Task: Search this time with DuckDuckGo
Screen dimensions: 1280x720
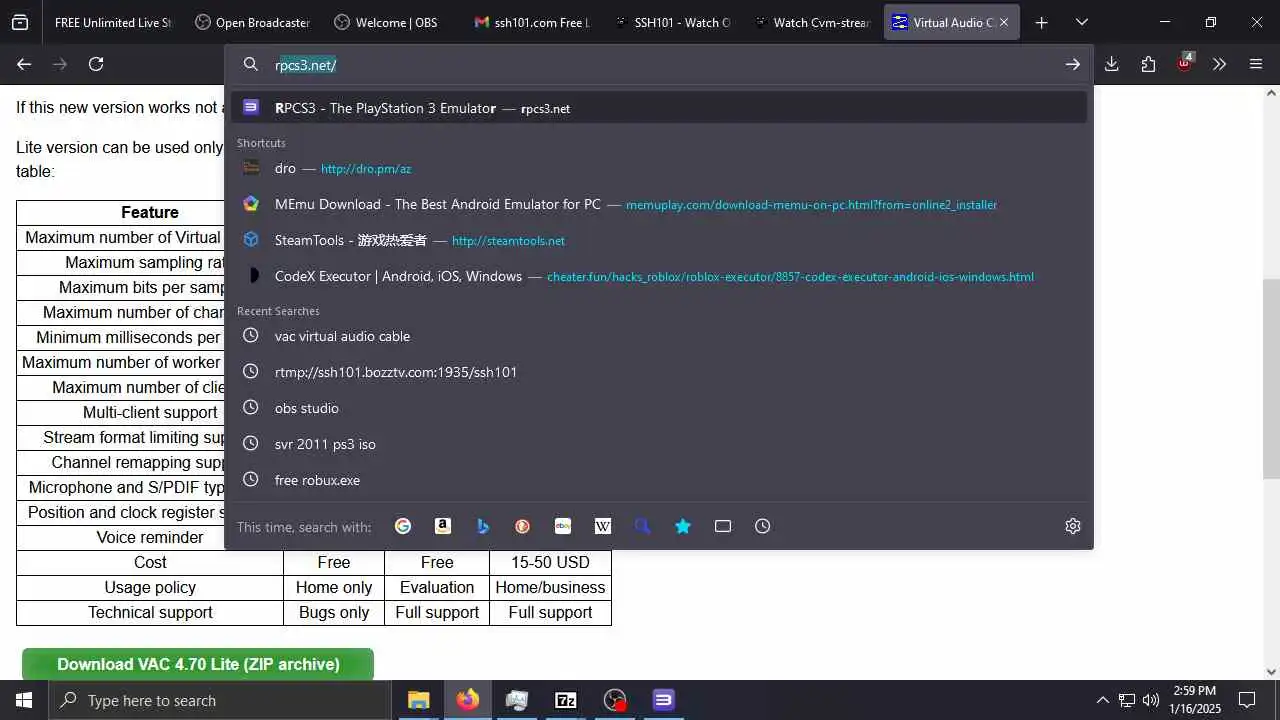Action: pyautogui.click(x=523, y=526)
